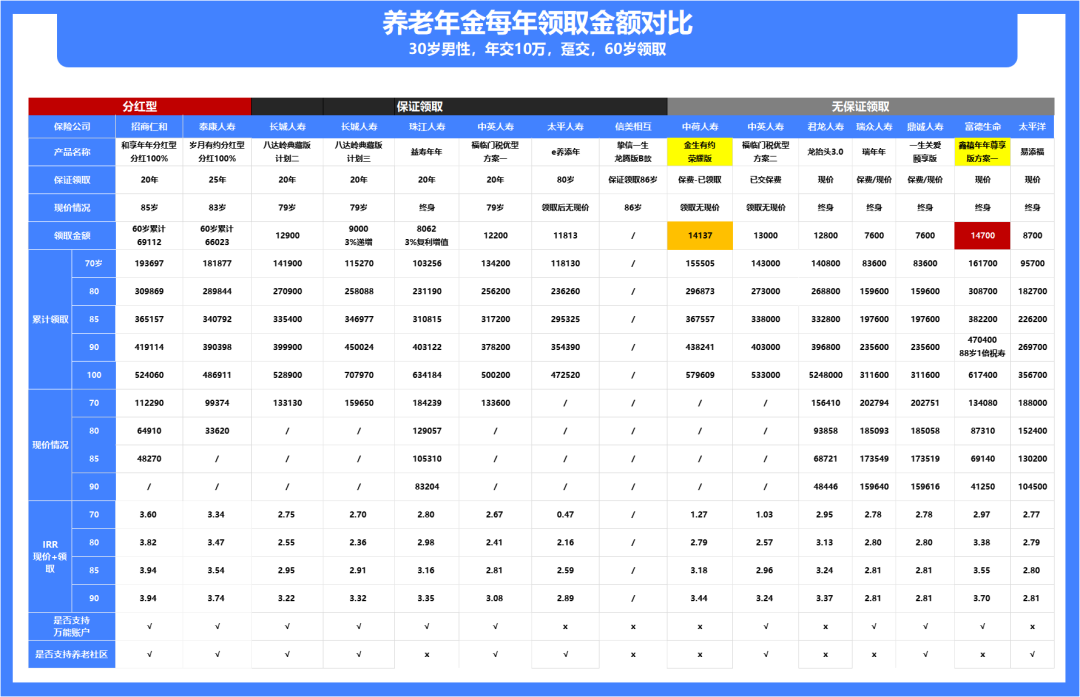Image resolution: width=1080 pixels, height=697 pixels.
Task: Select the 3.74 IRR value
Action: (x=216, y=599)
